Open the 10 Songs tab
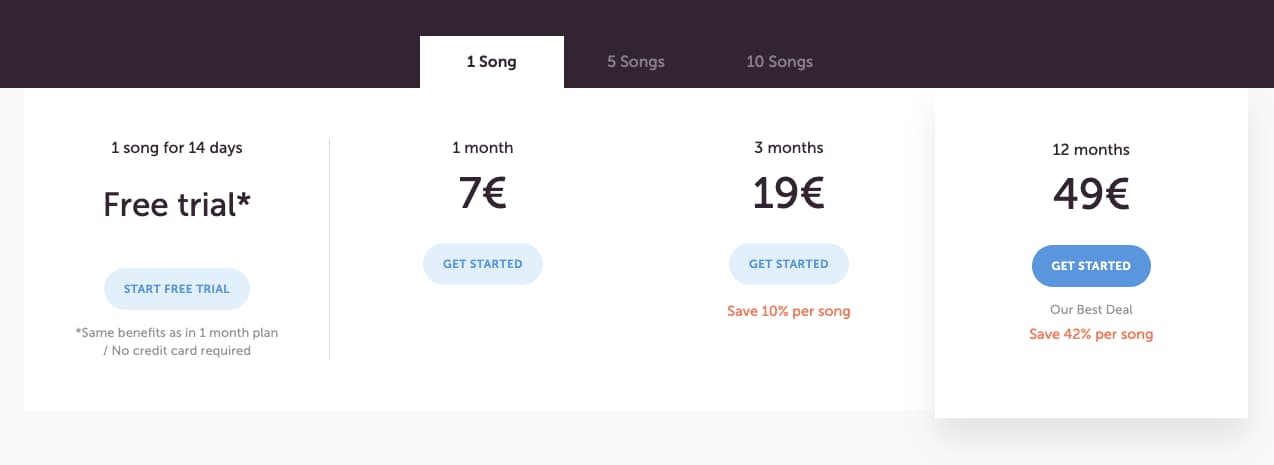This screenshot has height=465, width=1274. pyautogui.click(x=780, y=62)
